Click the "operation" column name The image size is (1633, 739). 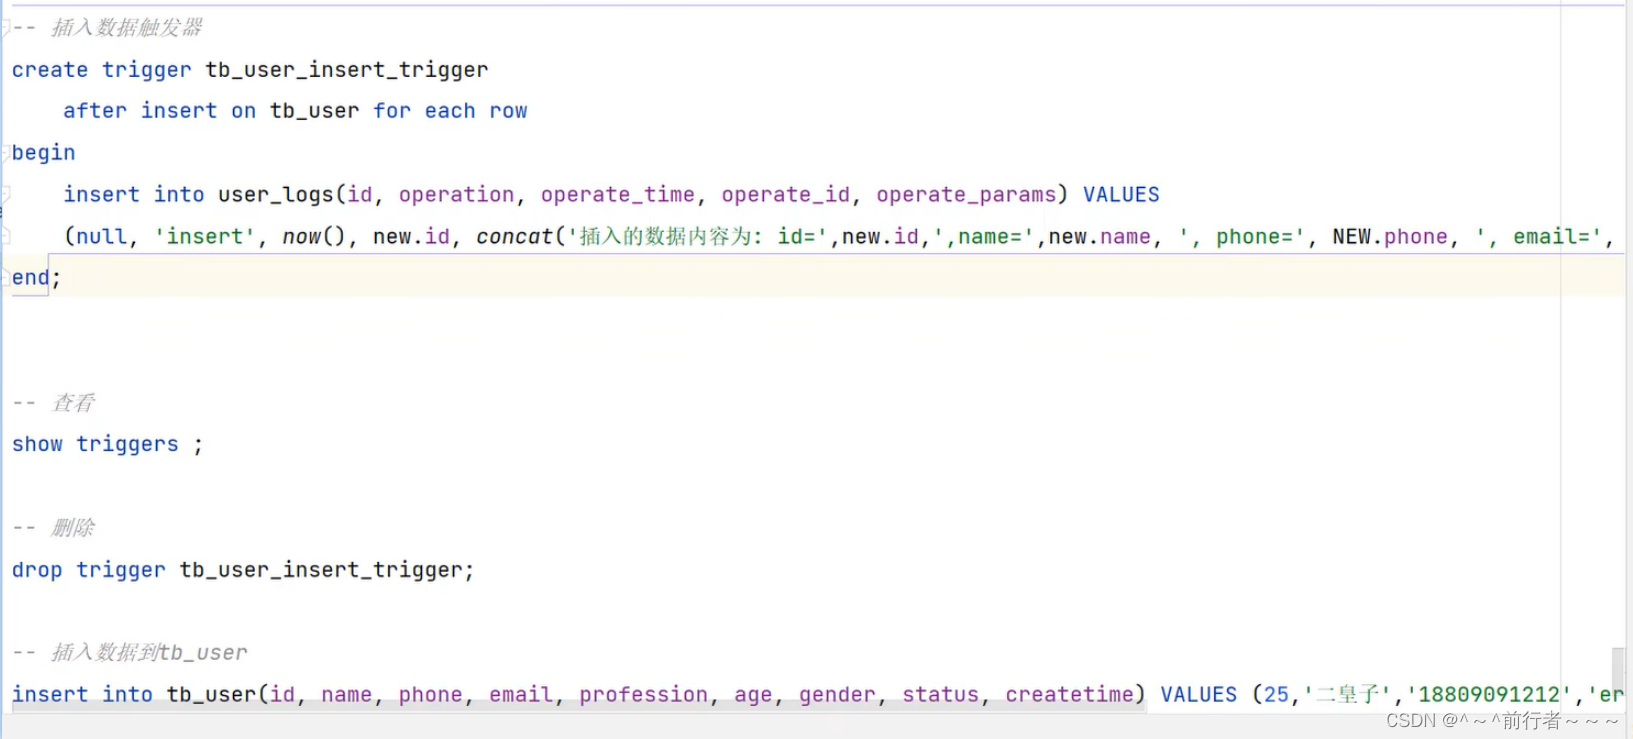(456, 195)
